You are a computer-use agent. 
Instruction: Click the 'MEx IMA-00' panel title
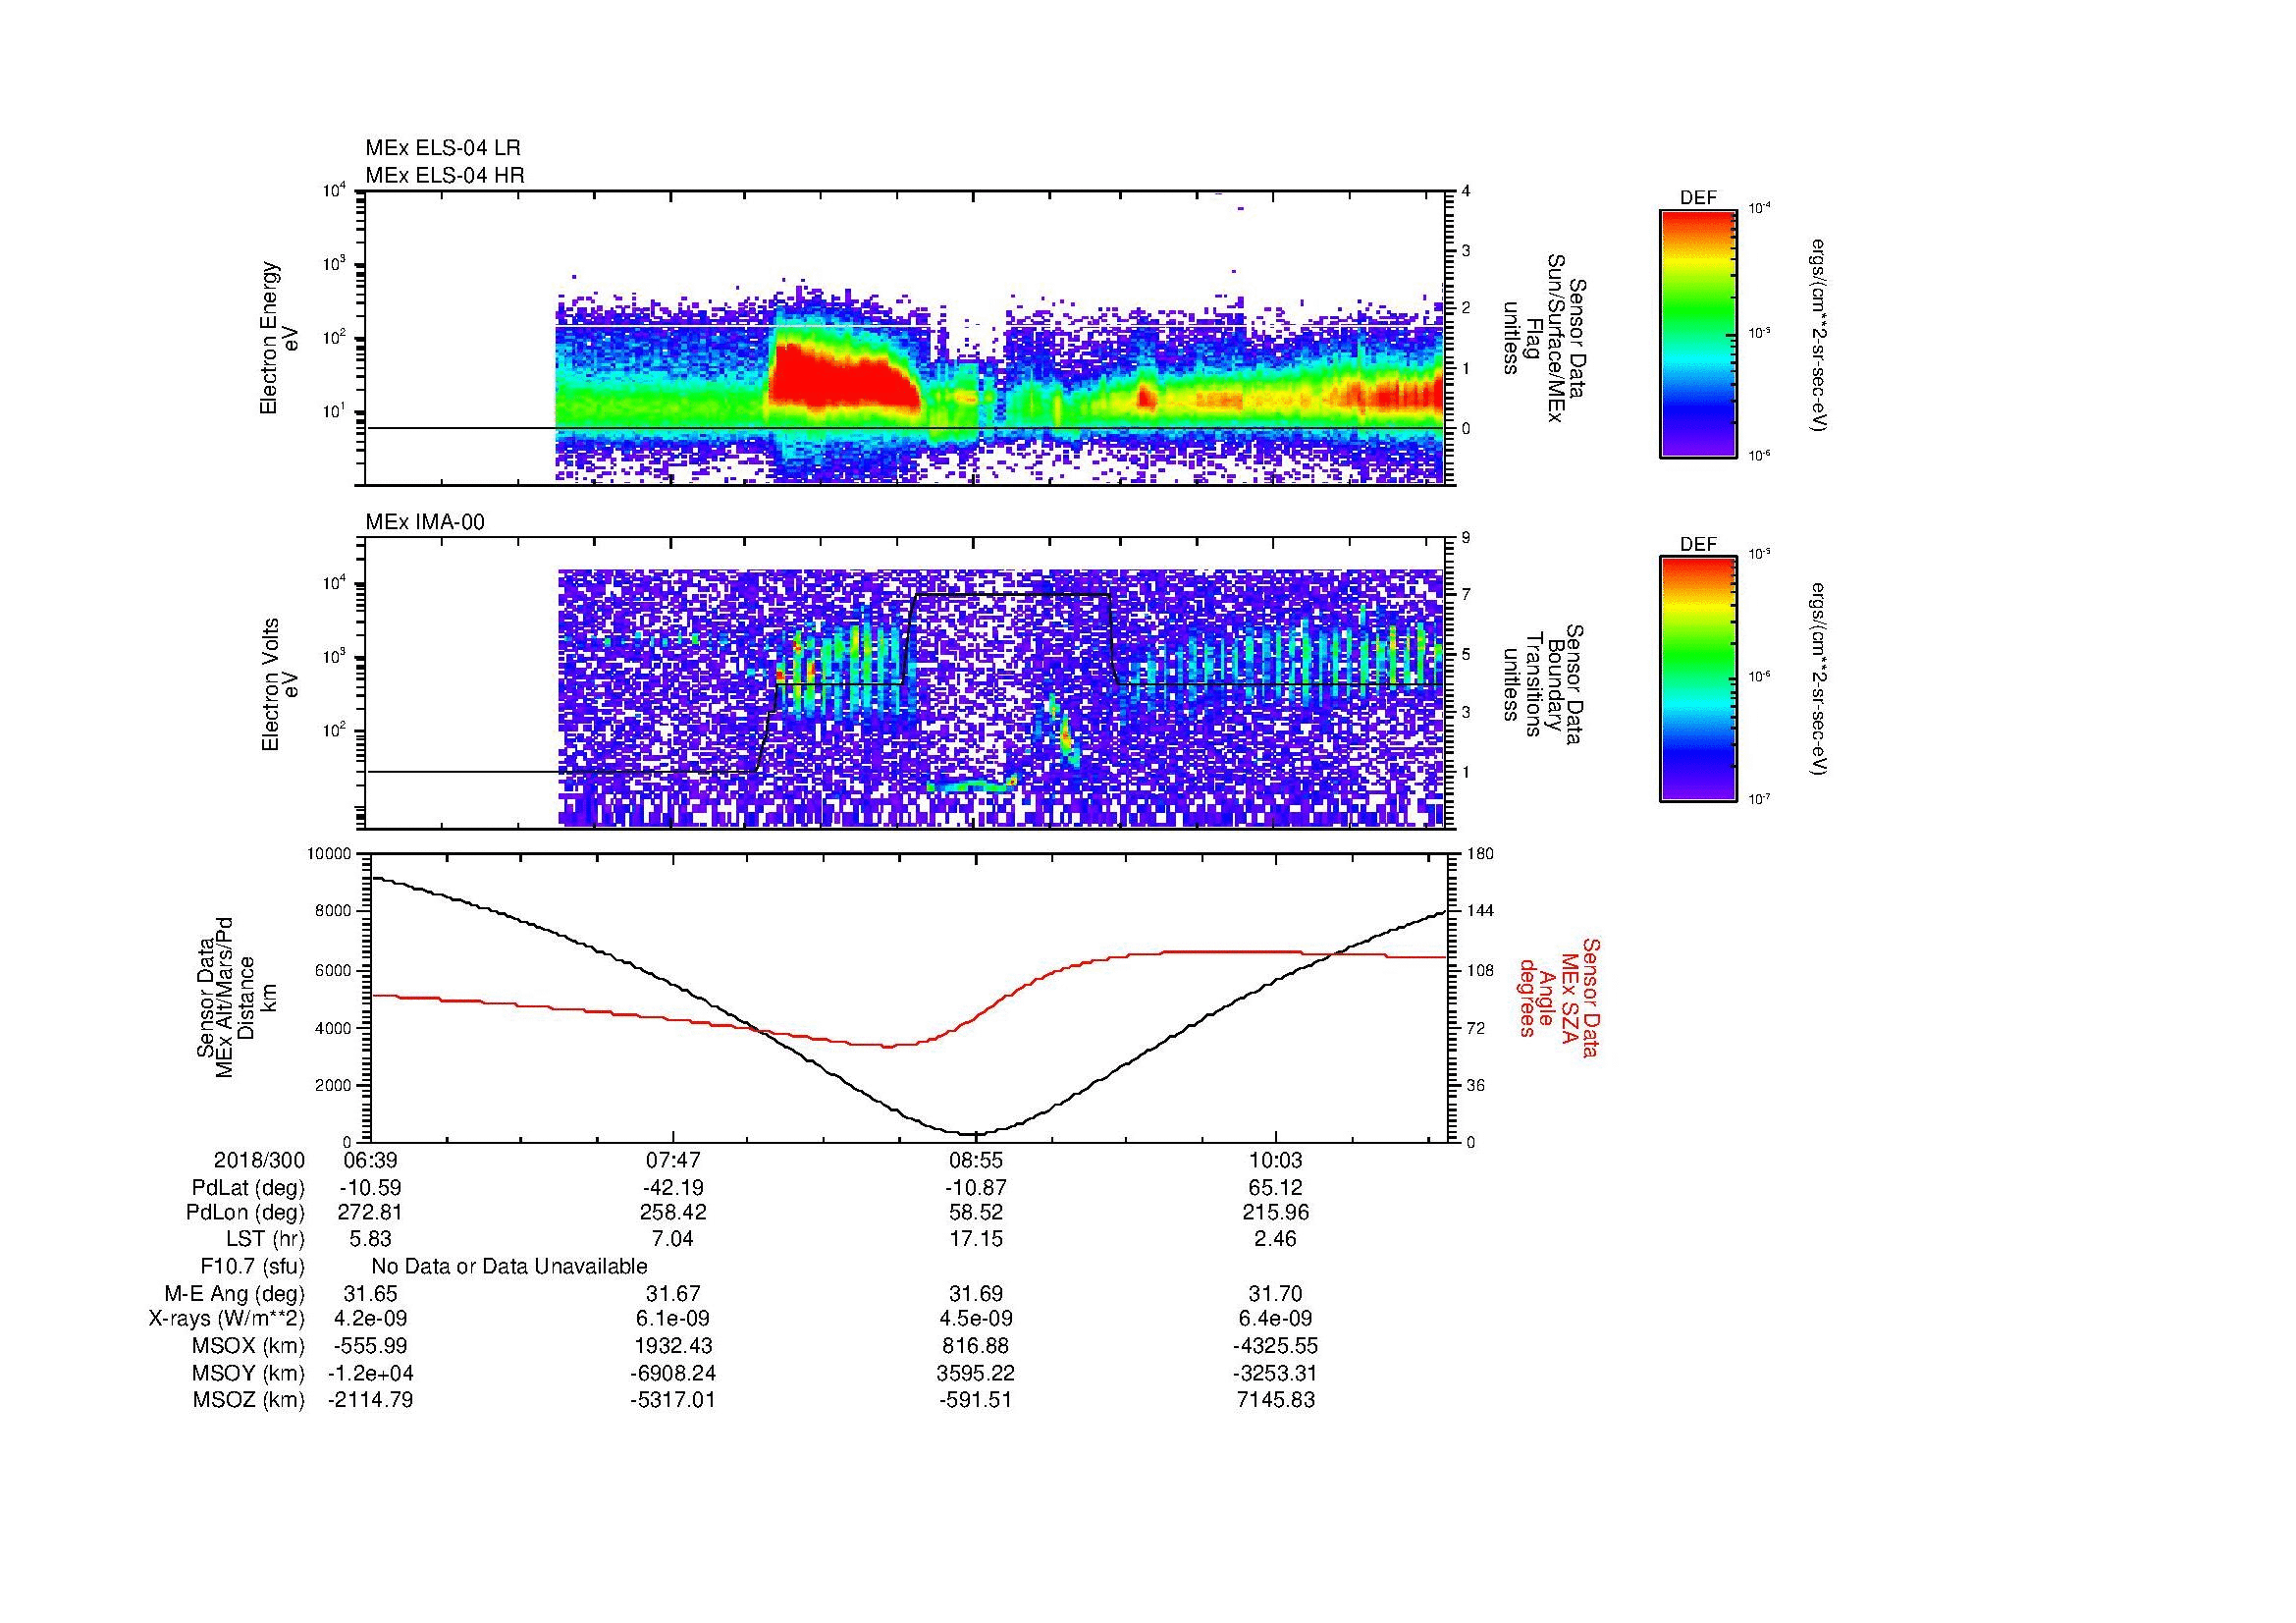(x=425, y=522)
